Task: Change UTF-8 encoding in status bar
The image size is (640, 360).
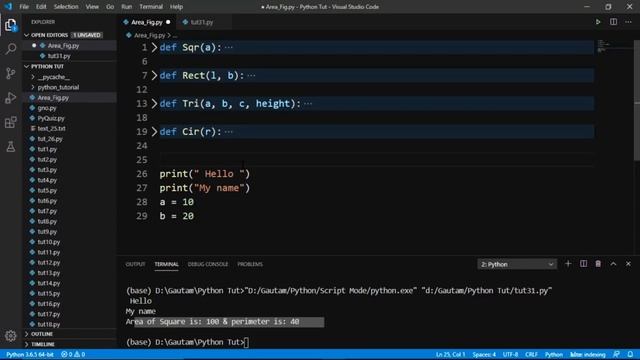Action: (x=510, y=354)
